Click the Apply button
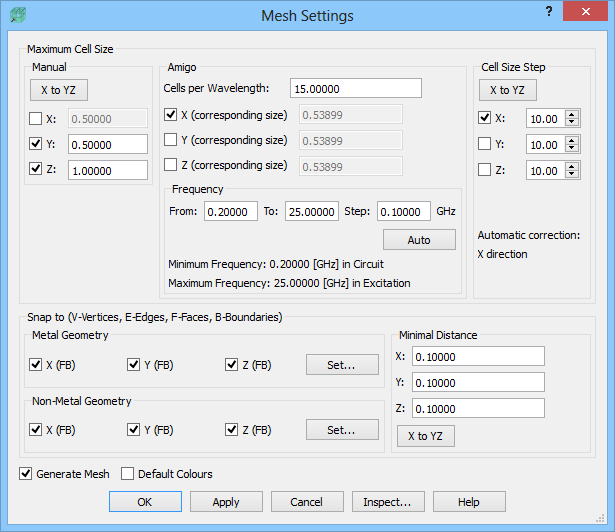Image resolution: width=615 pixels, height=532 pixels. coord(226,501)
